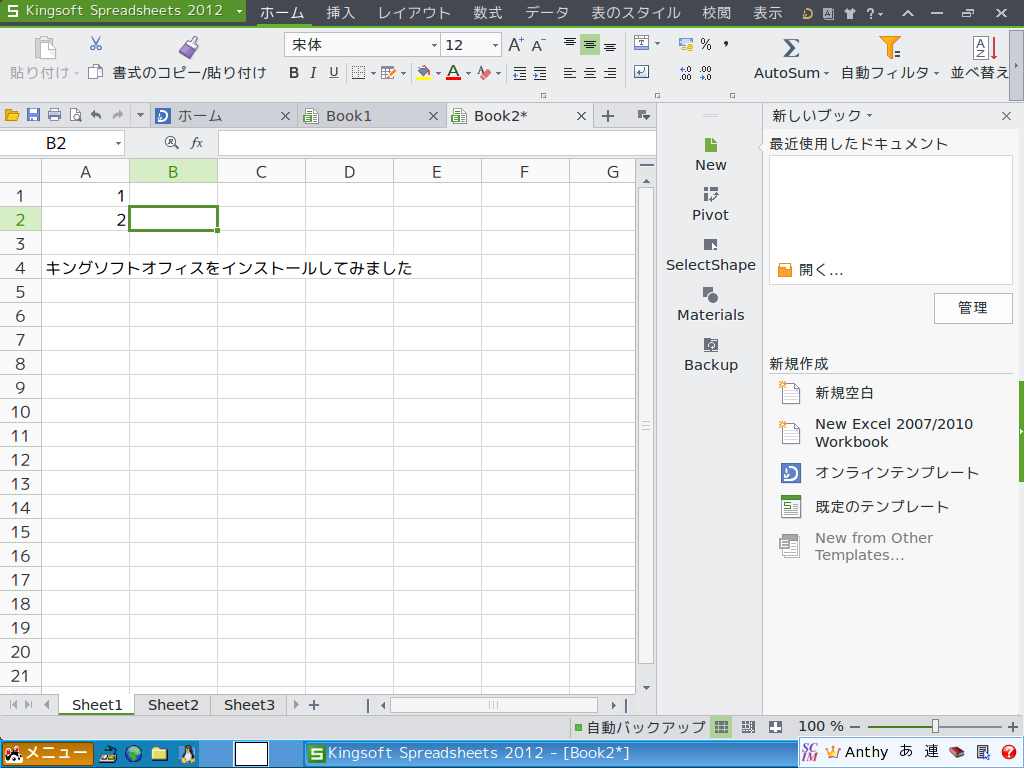The width and height of the screenshot is (1024, 768).
Task: Open the メニュー start button in taskbar
Action: coord(47,753)
